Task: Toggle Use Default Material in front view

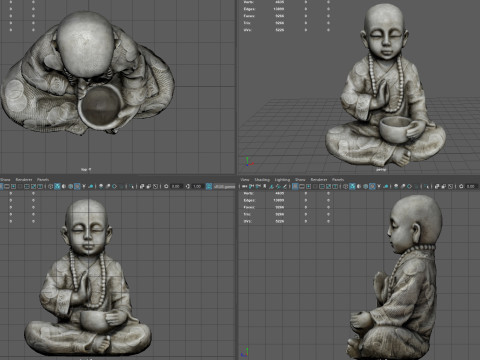Action: [x=64, y=186]
